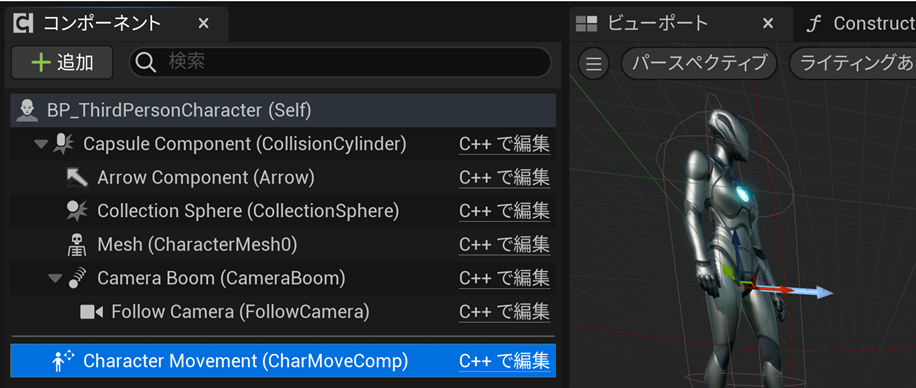Viewport: 916px width, 388px height.
Task: Collapse the Capsule Component tree node
Action: (40, 144)
